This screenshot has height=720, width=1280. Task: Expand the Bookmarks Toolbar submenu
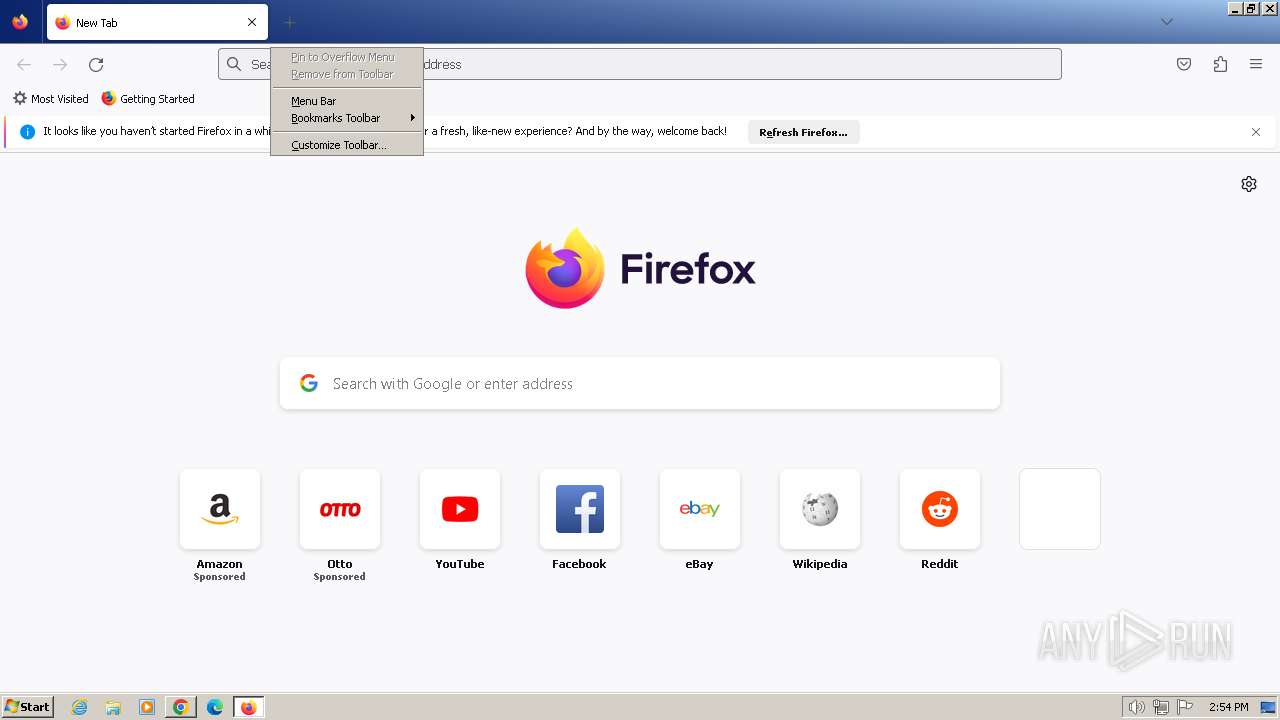point(347,118)
